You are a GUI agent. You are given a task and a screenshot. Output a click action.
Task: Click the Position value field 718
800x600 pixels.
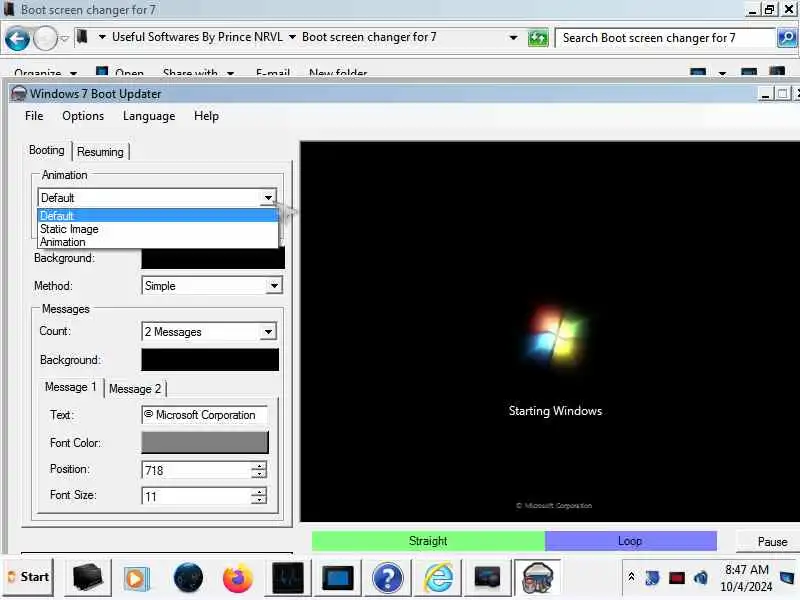coord(196,470)
